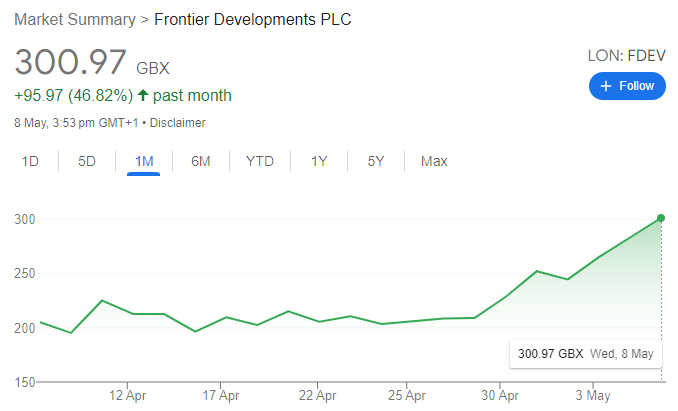678x411 pixels.
Task: Switch to the 1Y range tab
Action: click(319, 161)
